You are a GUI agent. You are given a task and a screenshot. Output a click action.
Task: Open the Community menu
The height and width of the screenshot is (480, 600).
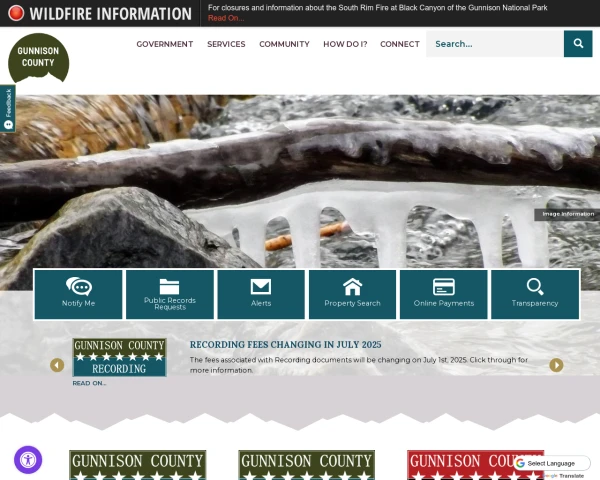284,44
